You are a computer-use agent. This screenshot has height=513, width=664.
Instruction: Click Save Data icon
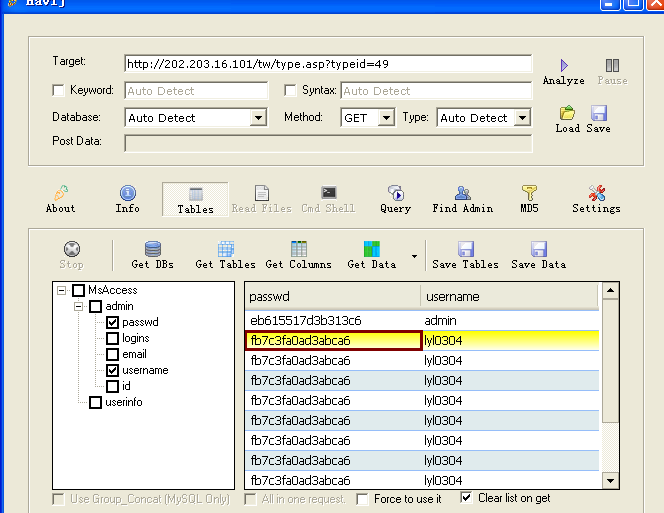(x=539, y=249)
